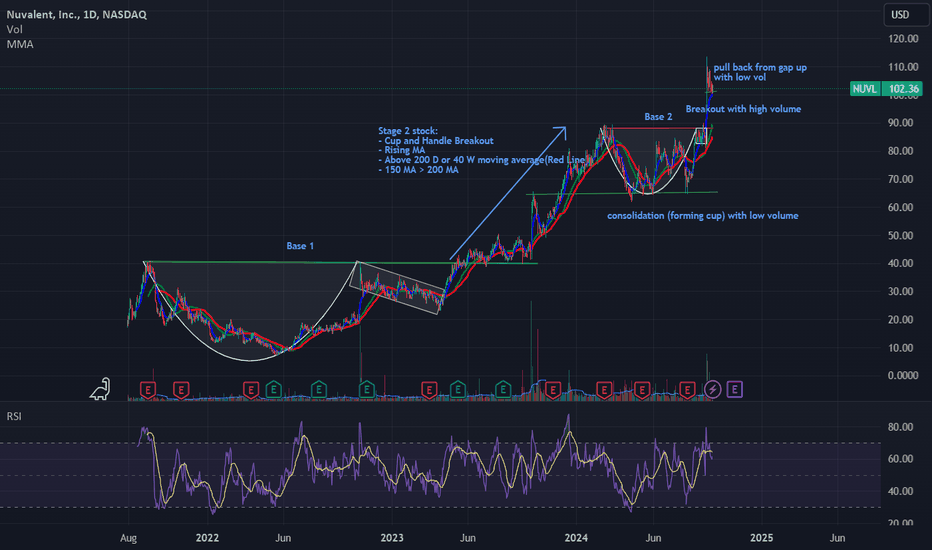
Task: Click the 30.00 price scale label
Action: [900, 291]
